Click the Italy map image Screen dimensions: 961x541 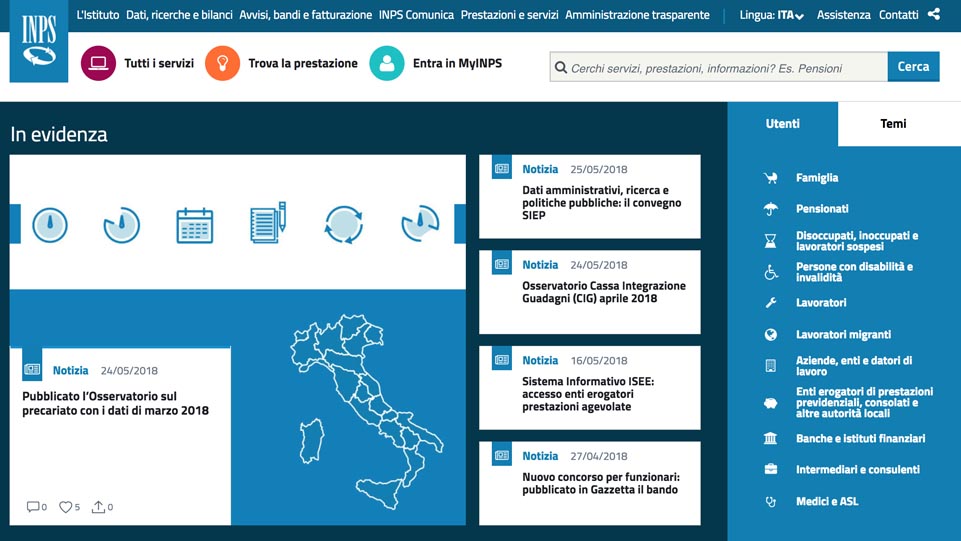[x=363, y=410]
